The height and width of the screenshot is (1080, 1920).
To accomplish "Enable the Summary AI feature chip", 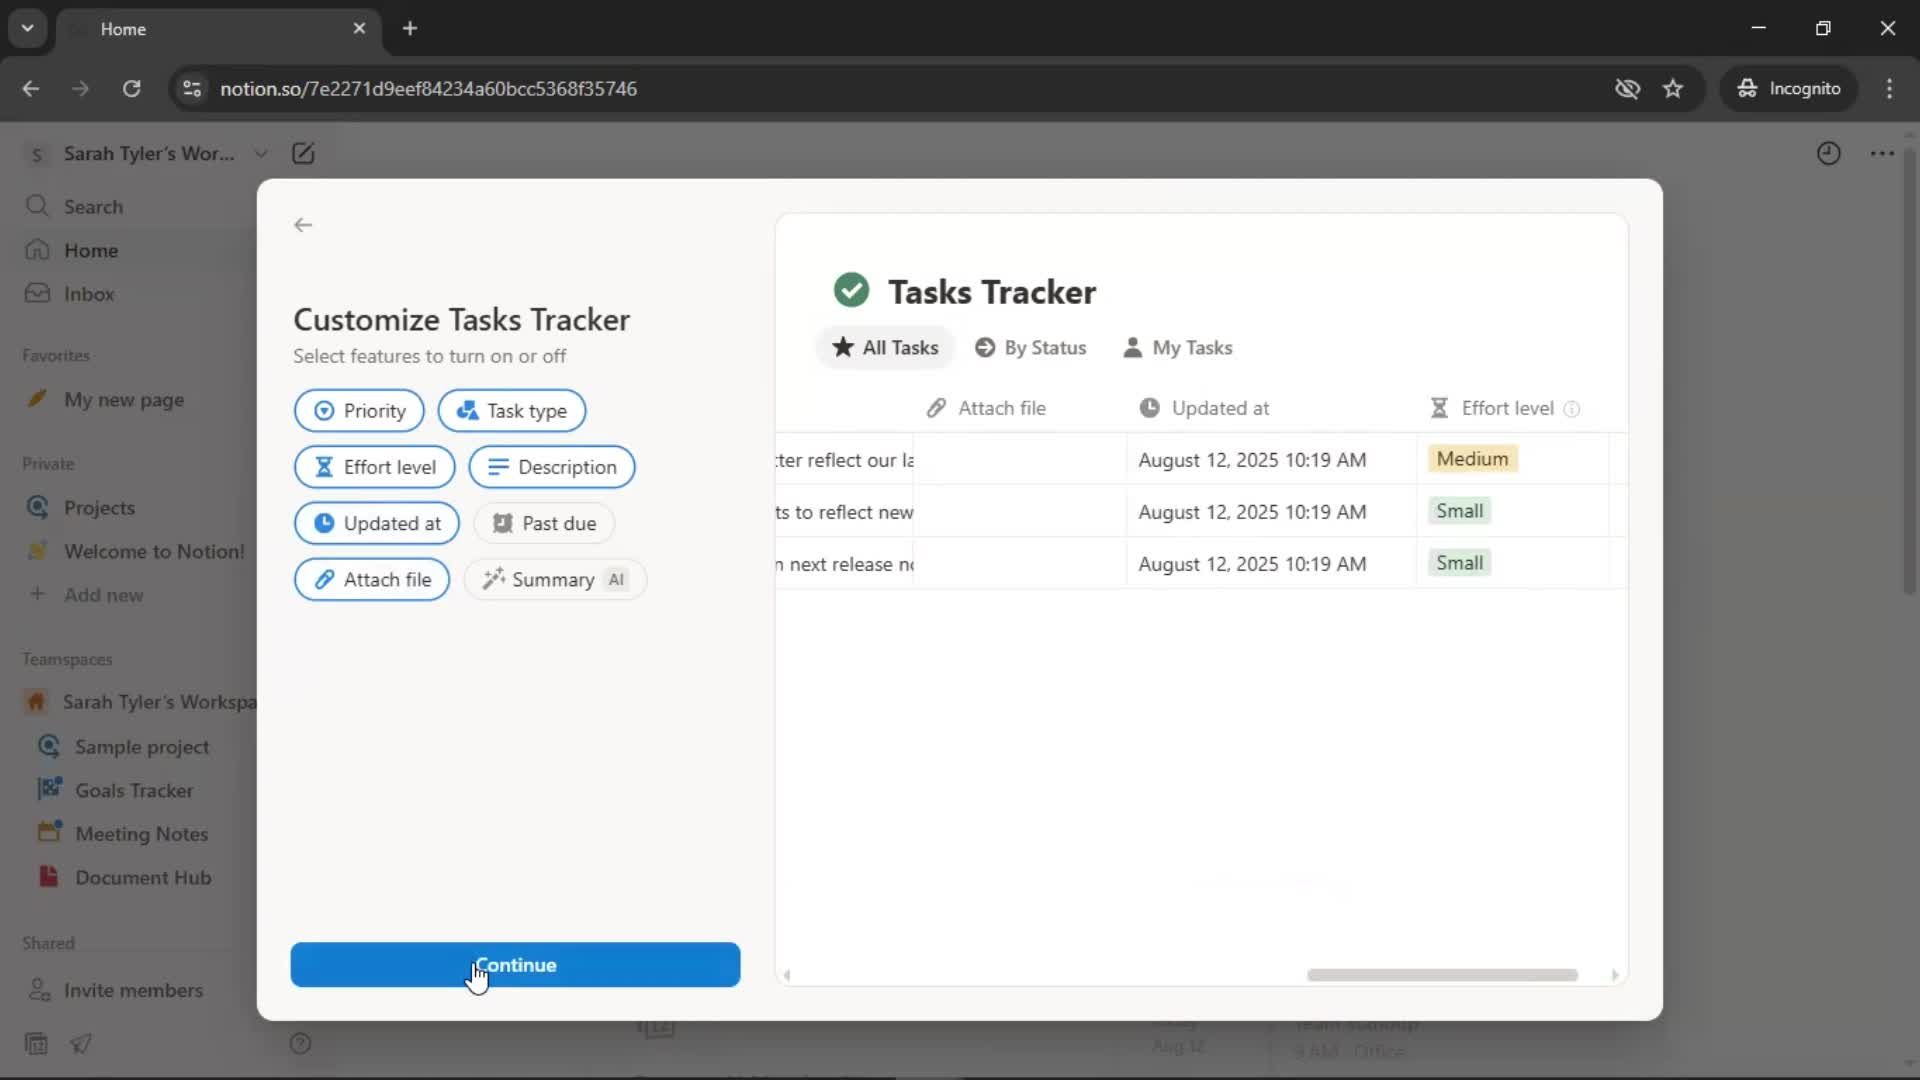I will pyautogui.click(x=555, y=580).
